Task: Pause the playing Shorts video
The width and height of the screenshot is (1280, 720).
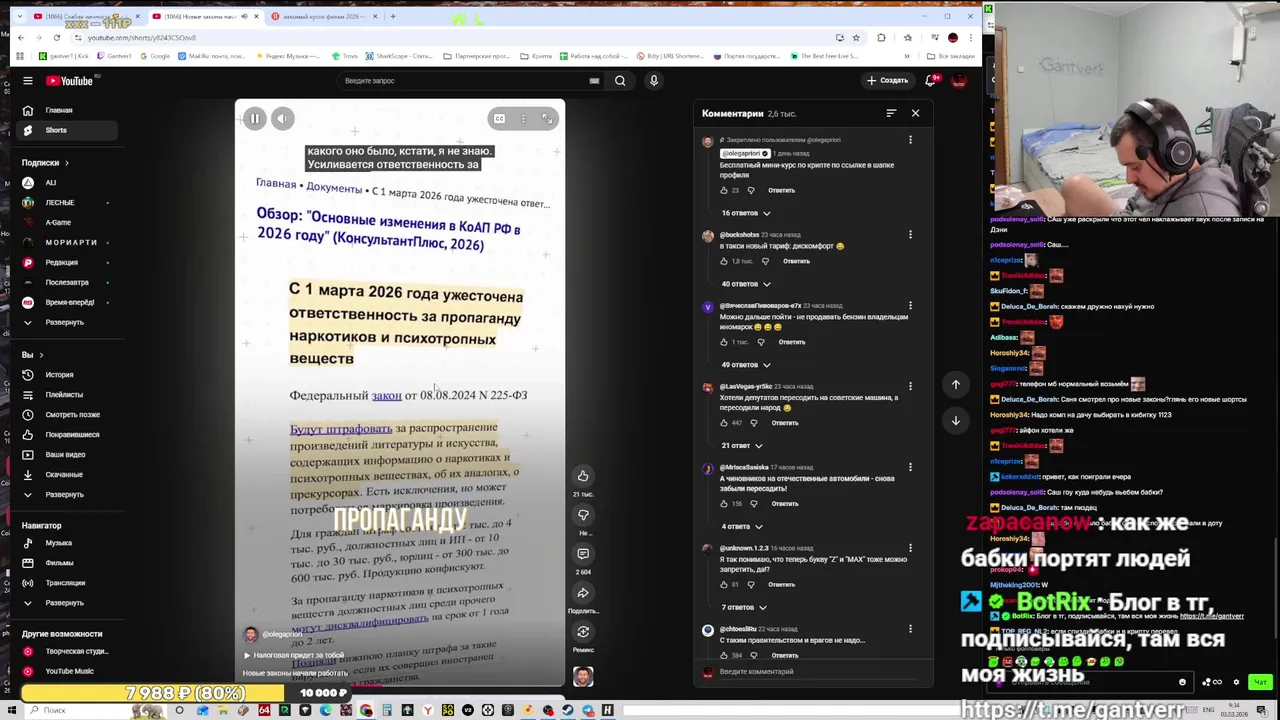Action: point(254,119)
